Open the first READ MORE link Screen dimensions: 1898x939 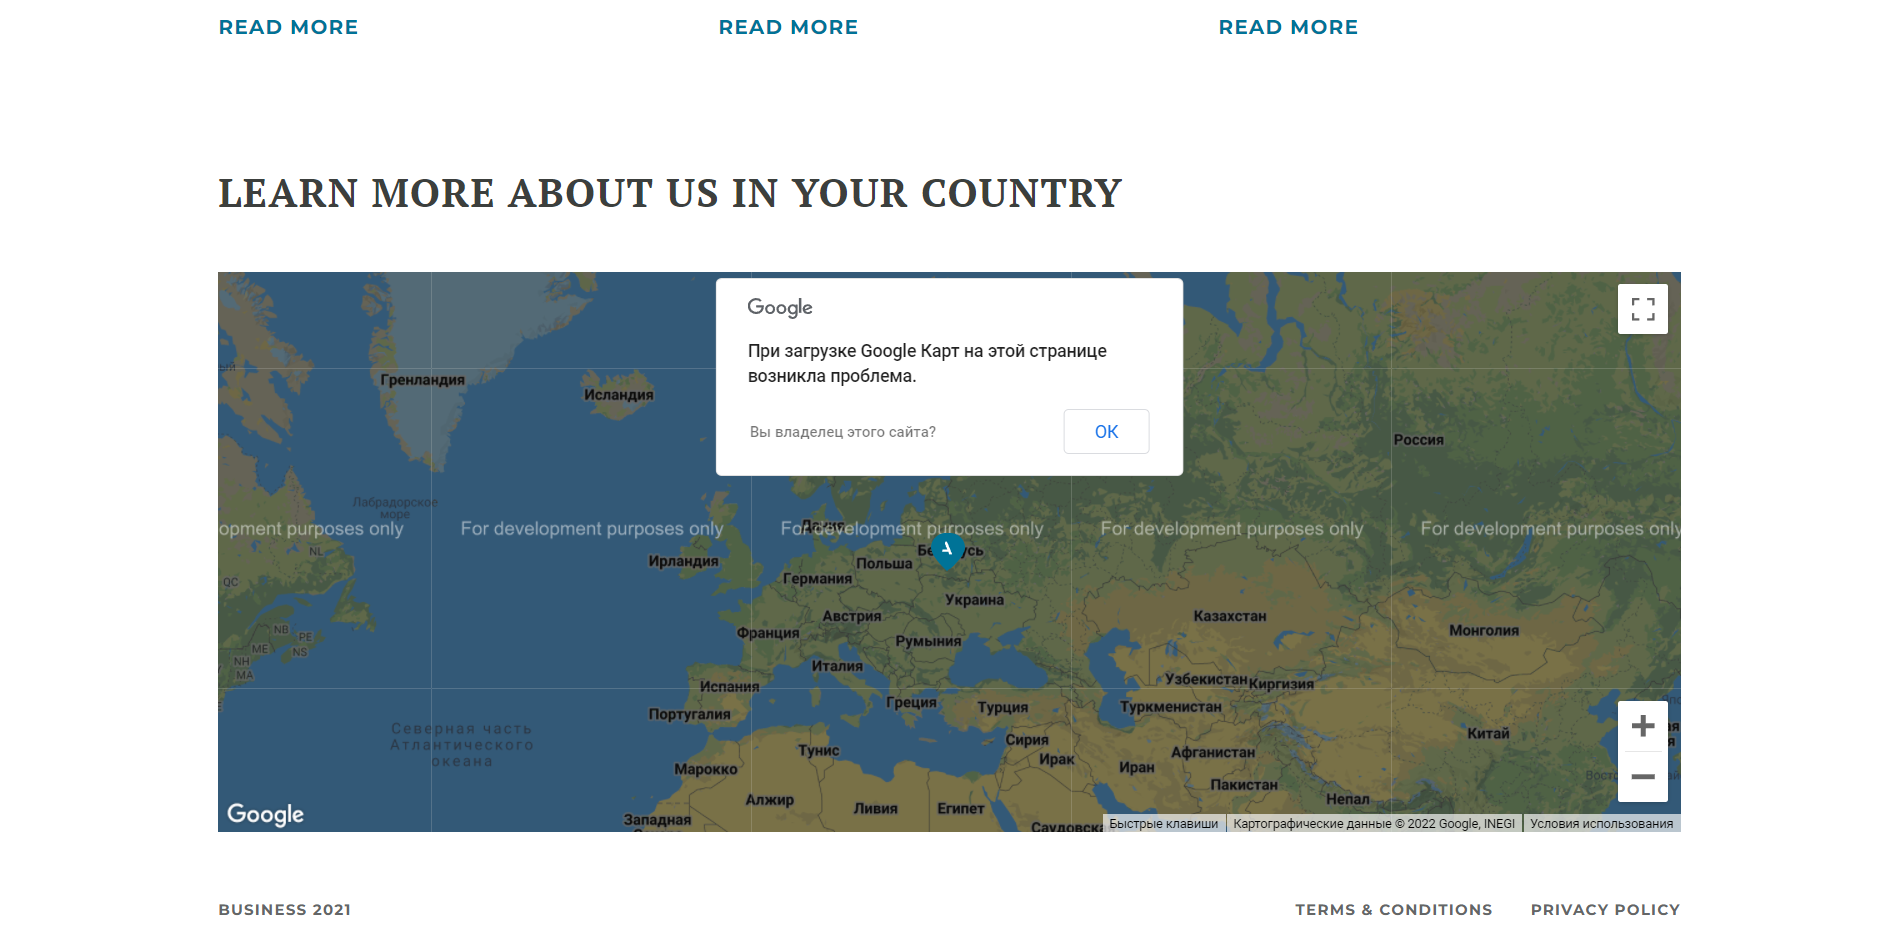[x=288, y=27]
